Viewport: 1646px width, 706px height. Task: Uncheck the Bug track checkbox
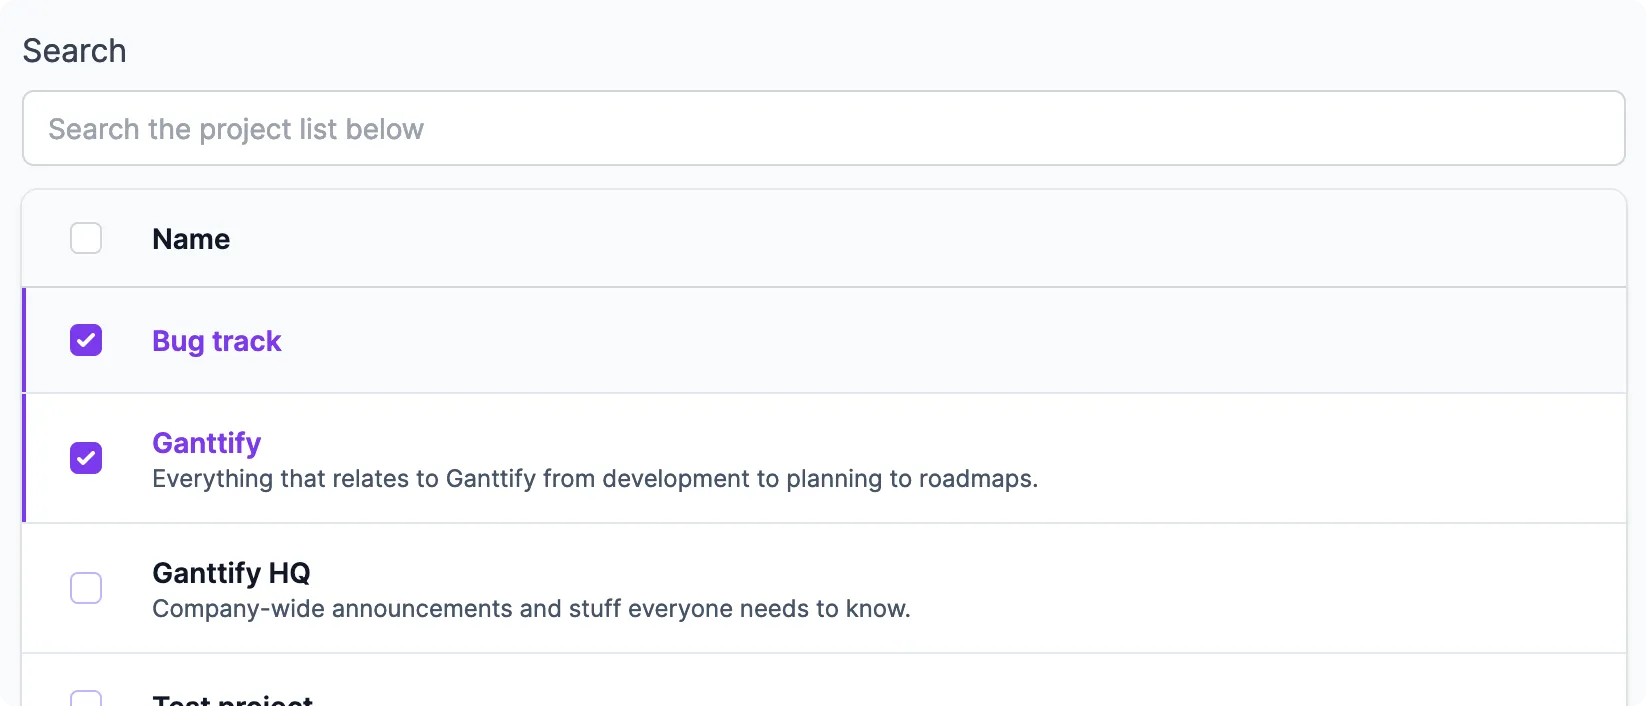pos(86,340)
